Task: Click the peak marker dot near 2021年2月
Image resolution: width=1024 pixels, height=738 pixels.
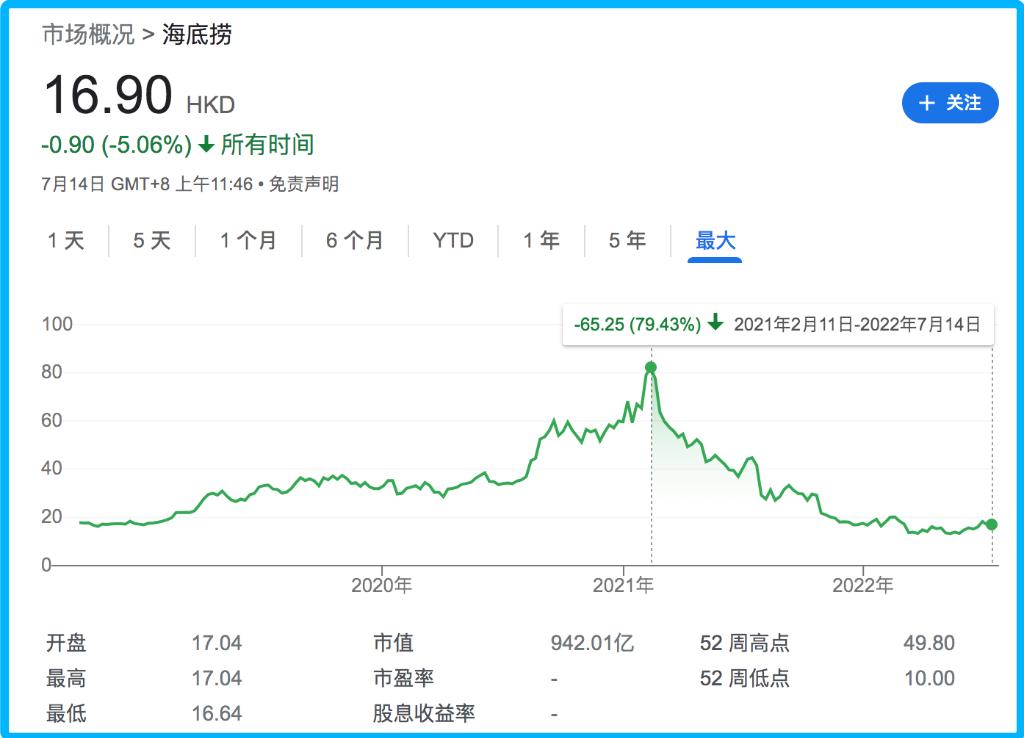Action: [651, 368]
